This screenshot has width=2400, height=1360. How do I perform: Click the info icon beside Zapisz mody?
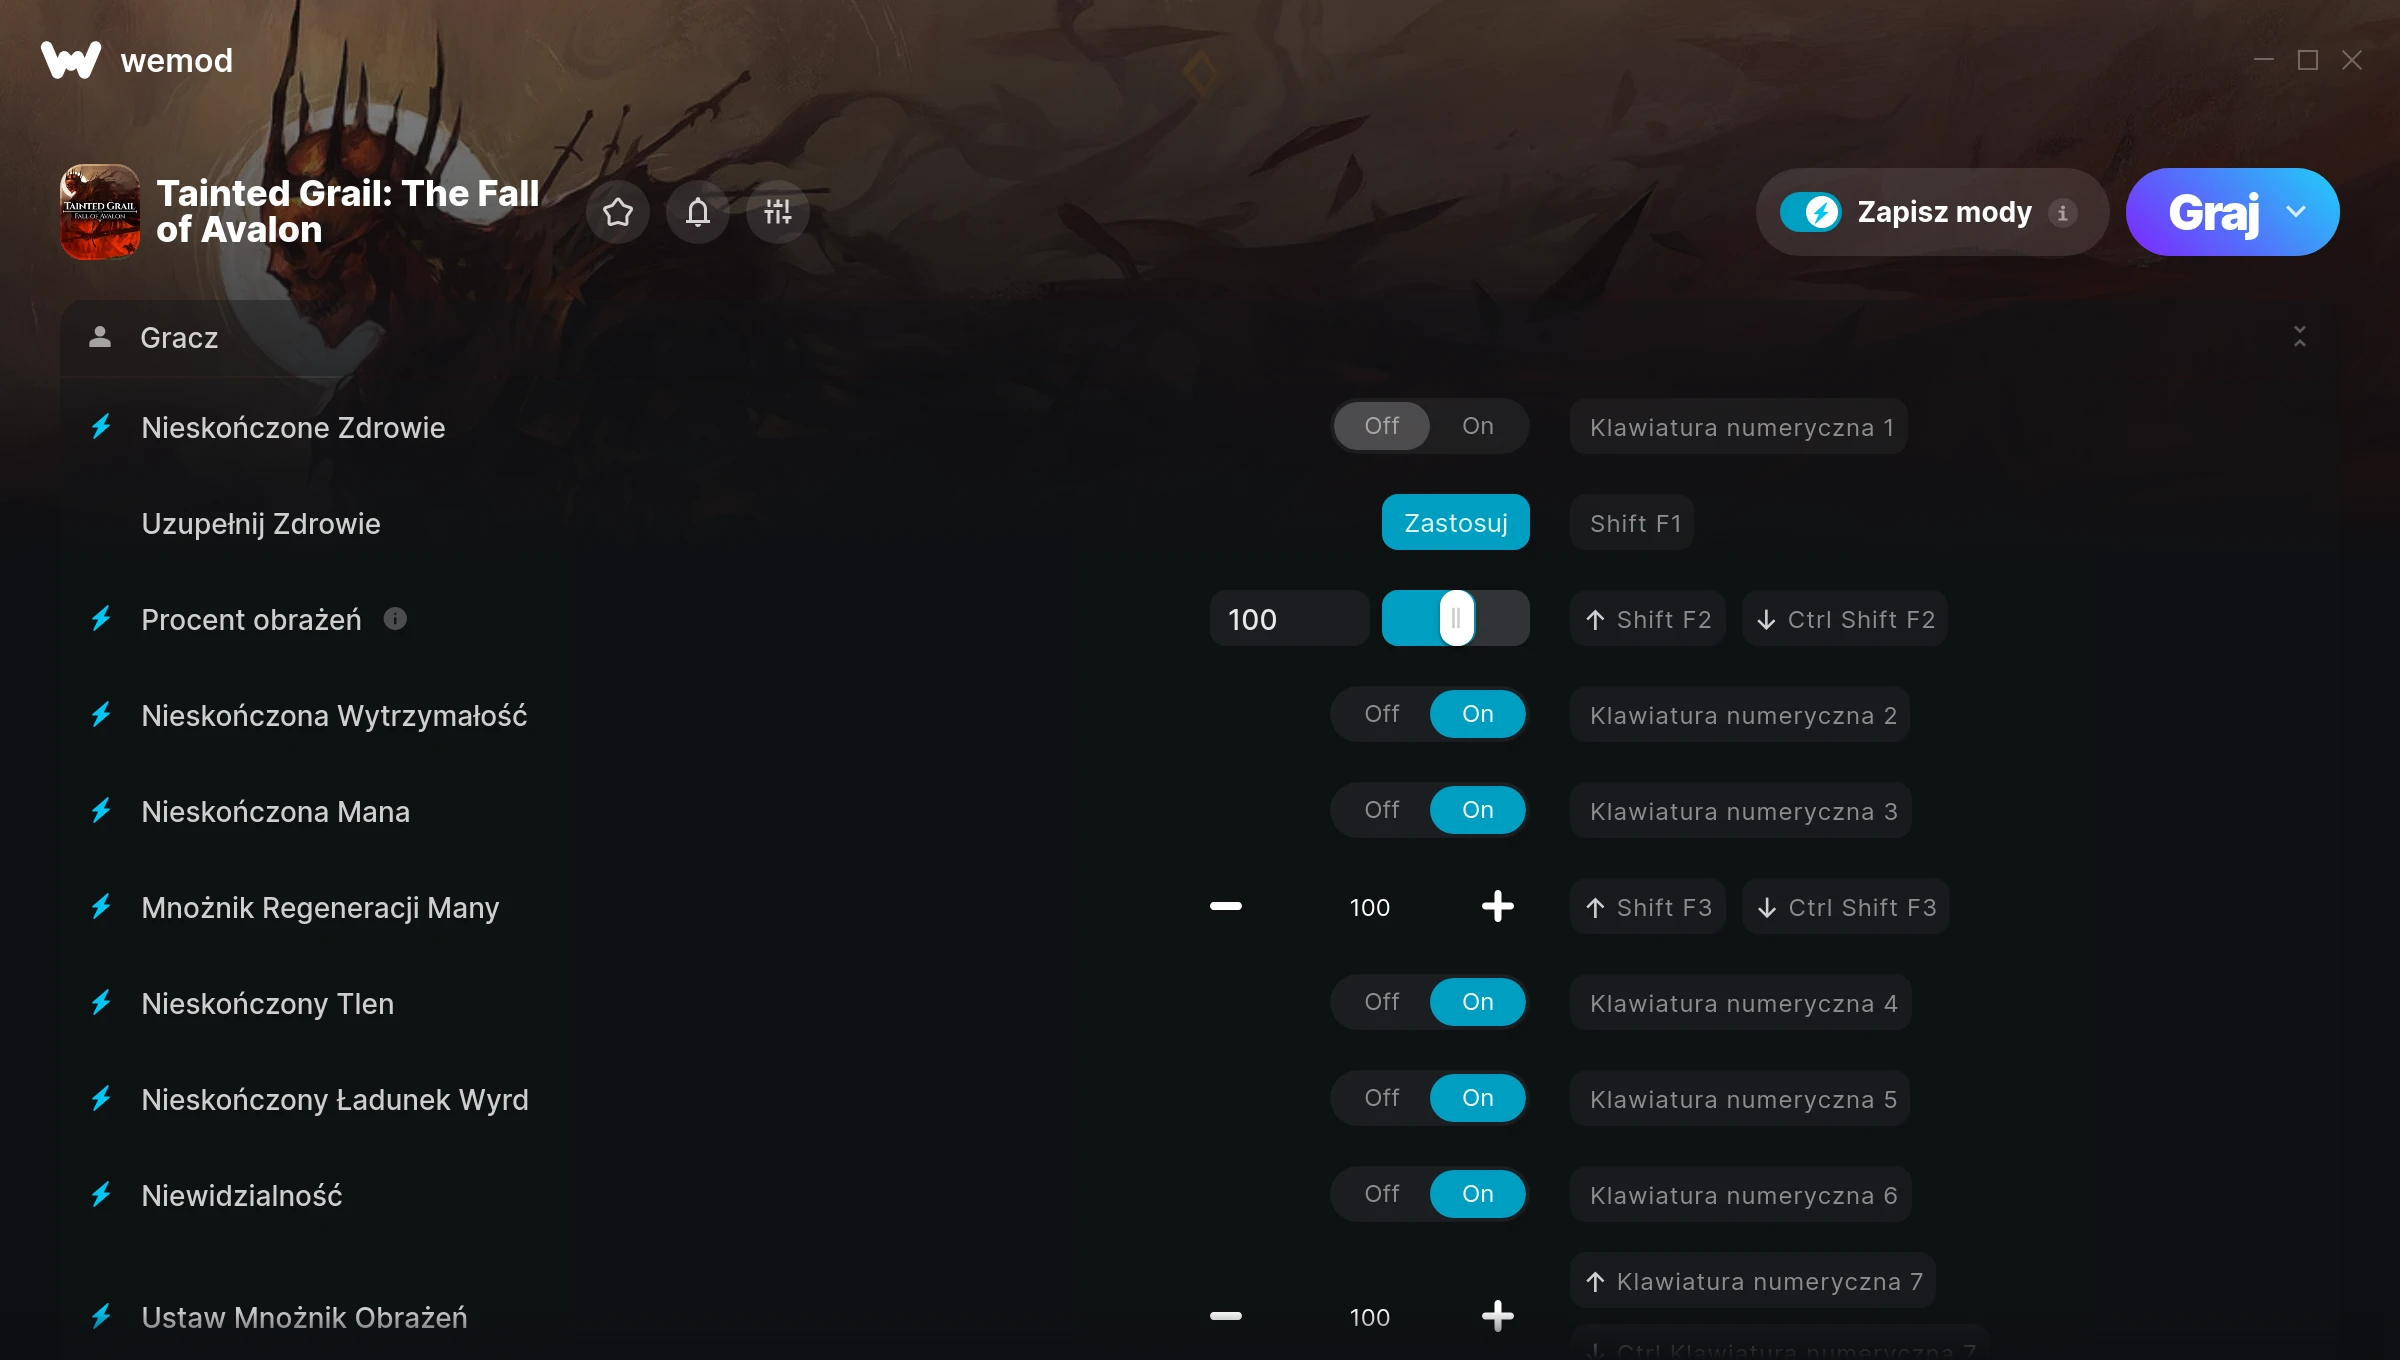pos(2062,213)
